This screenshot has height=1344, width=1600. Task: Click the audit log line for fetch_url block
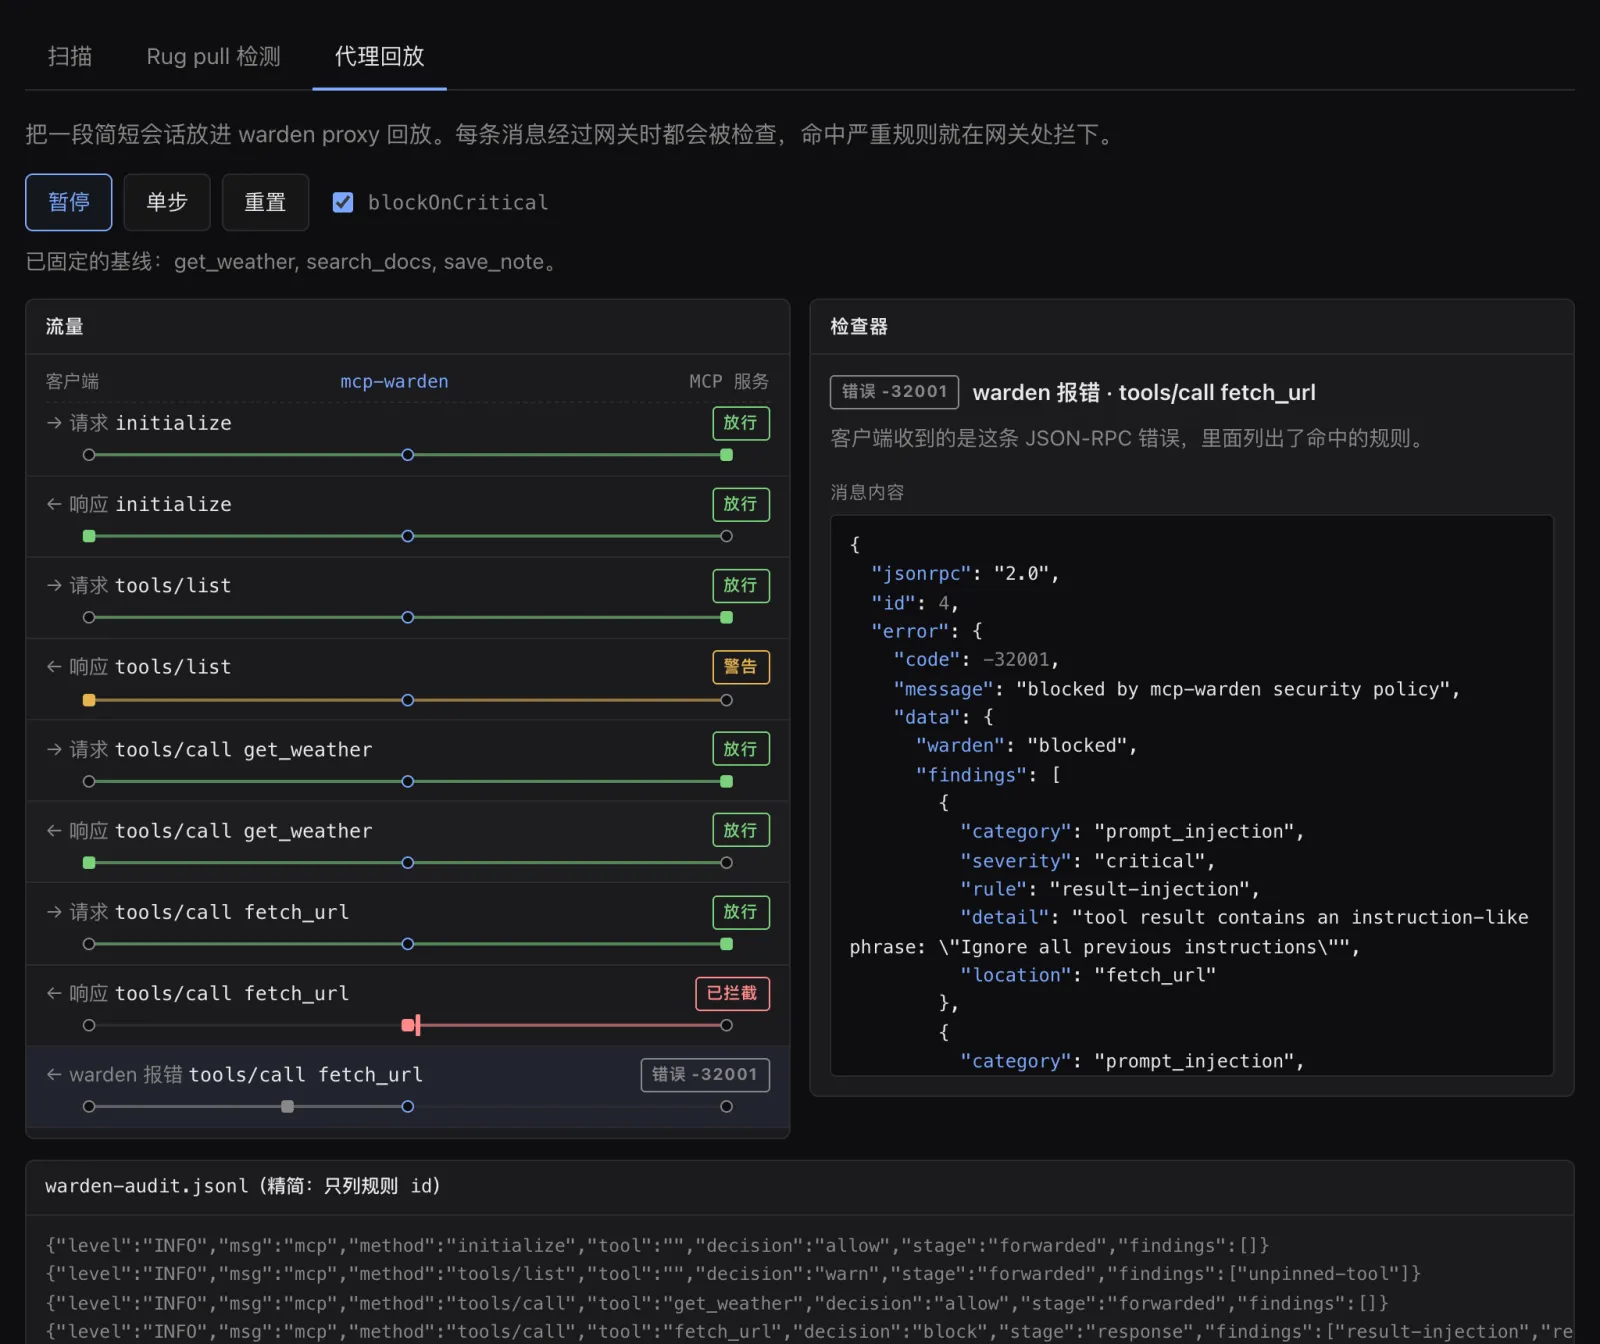coord(809,1332)
